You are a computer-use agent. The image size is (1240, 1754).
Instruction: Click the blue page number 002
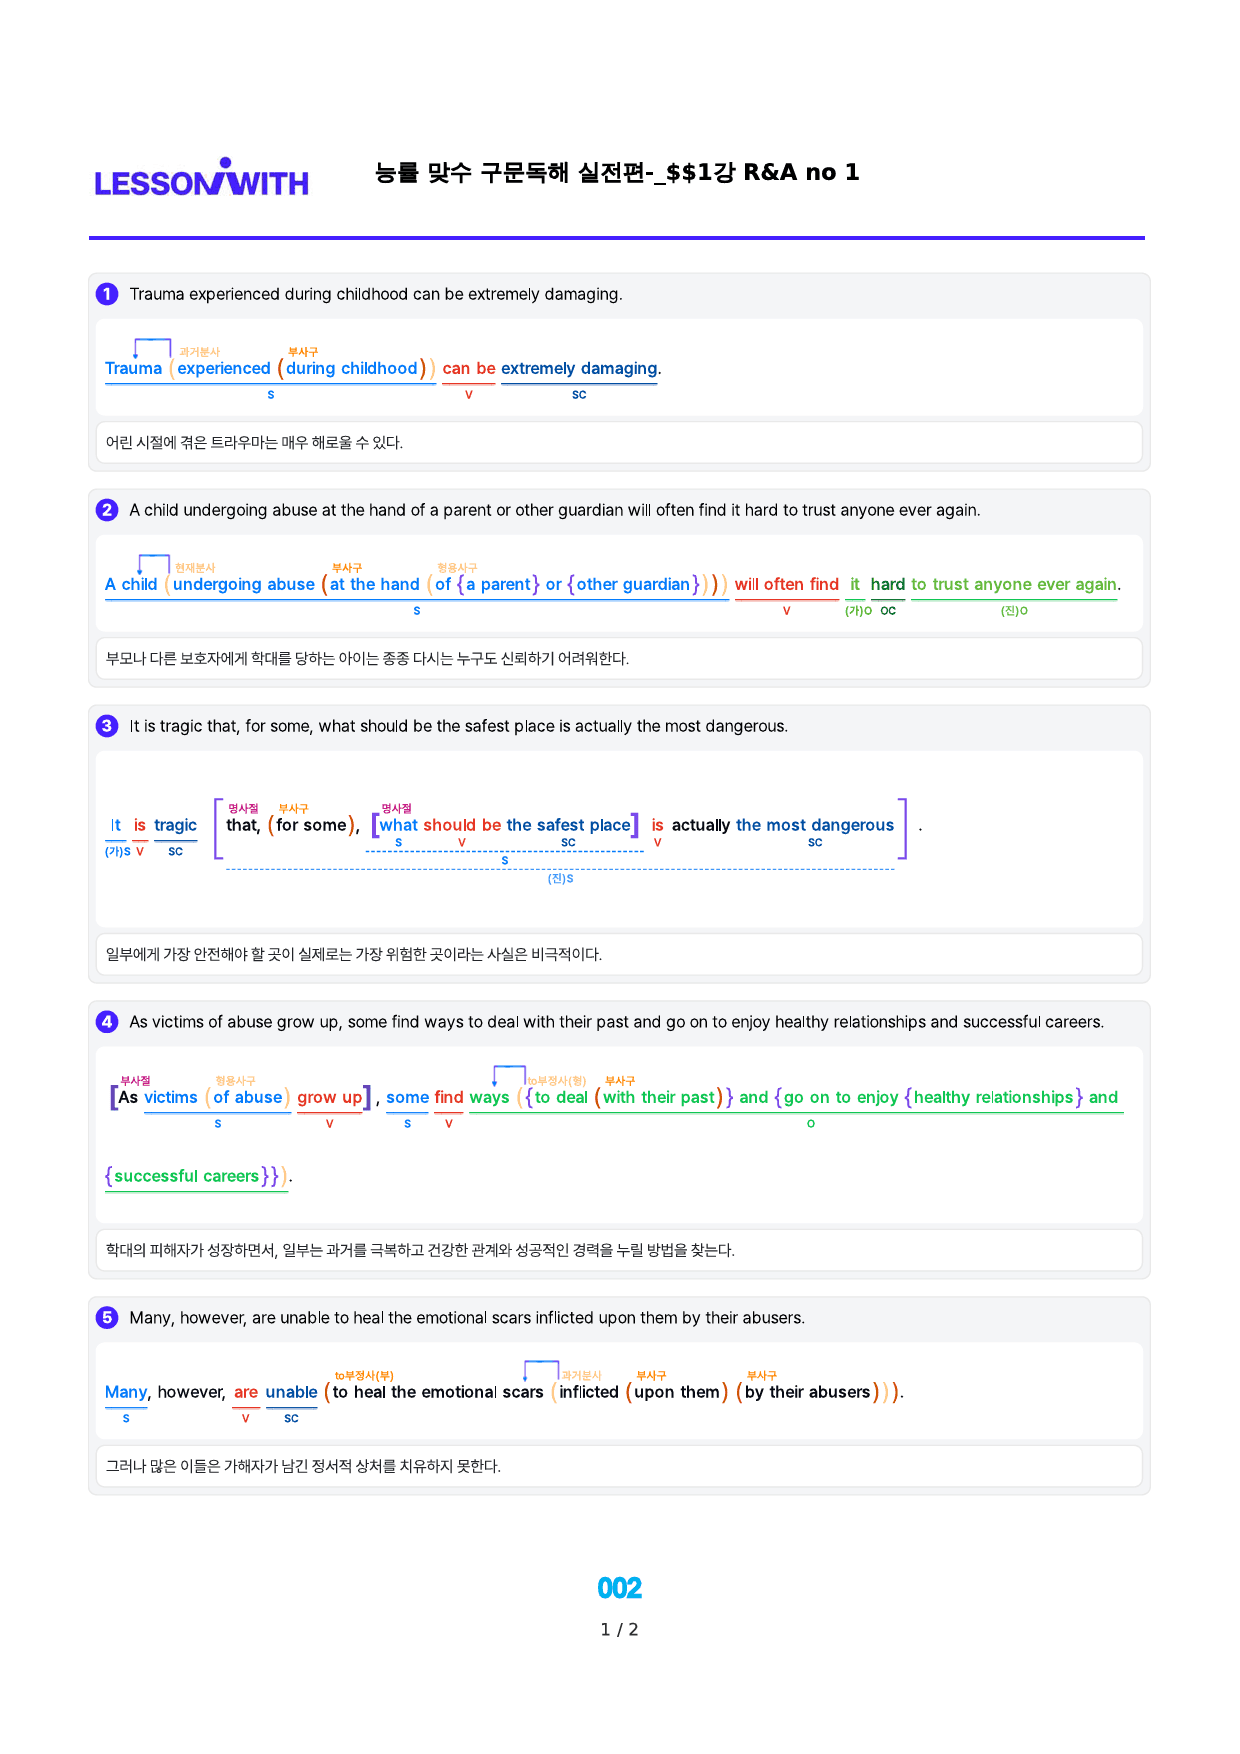[x=619, y=1588]
